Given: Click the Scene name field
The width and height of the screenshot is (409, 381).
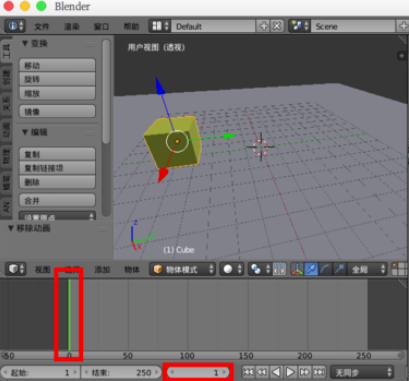Looking at the screenshot, I should (x=353, y=26).
